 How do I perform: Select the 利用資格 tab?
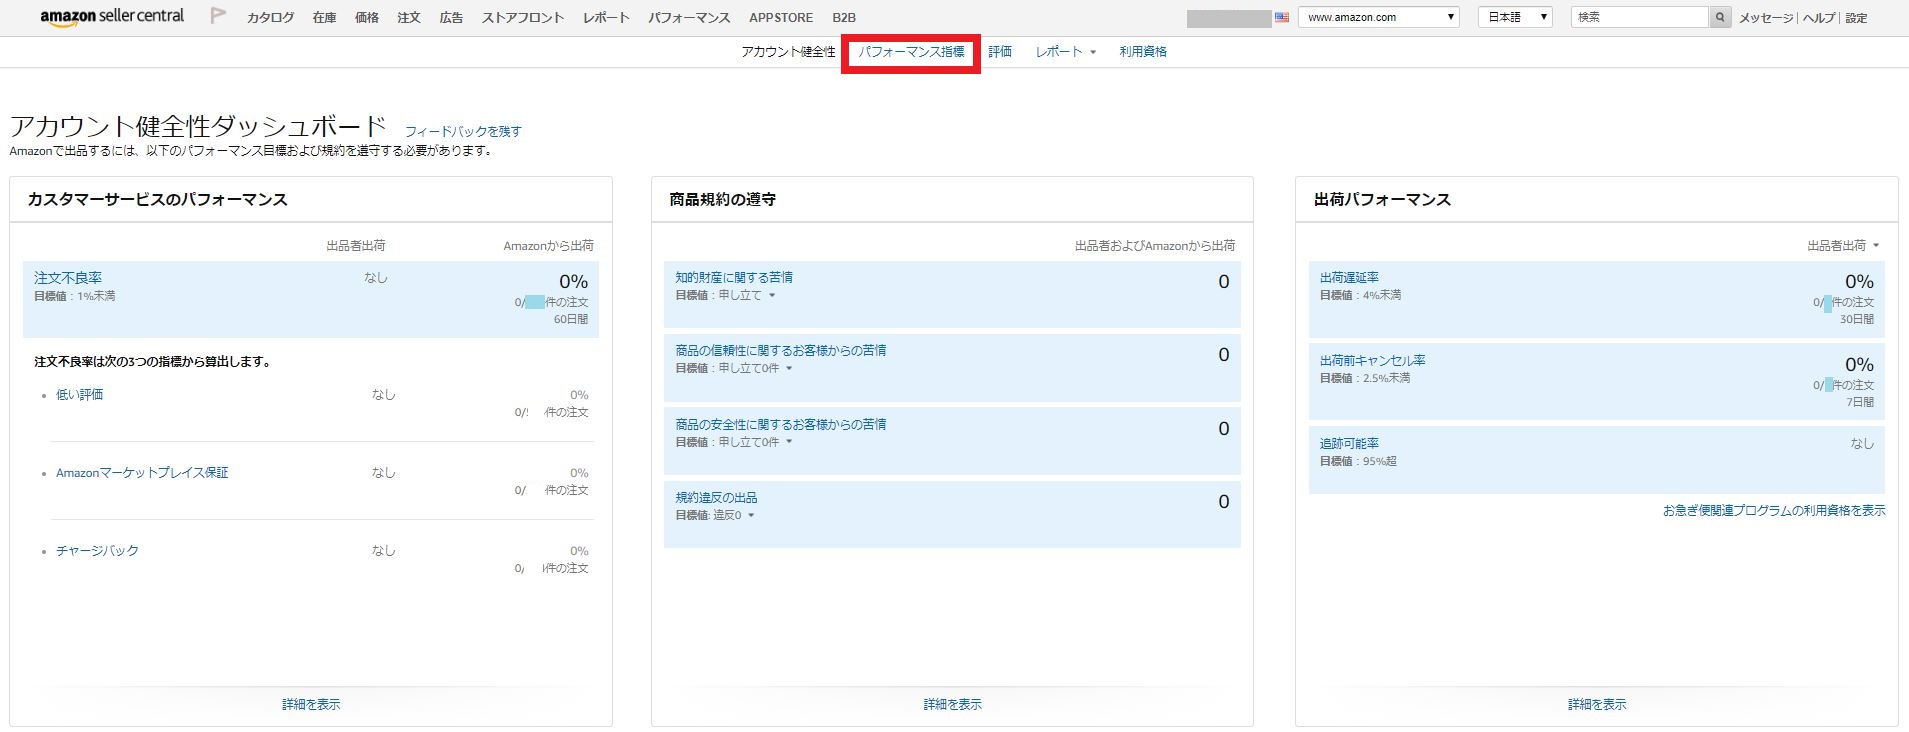click(x=1143, y=52)
